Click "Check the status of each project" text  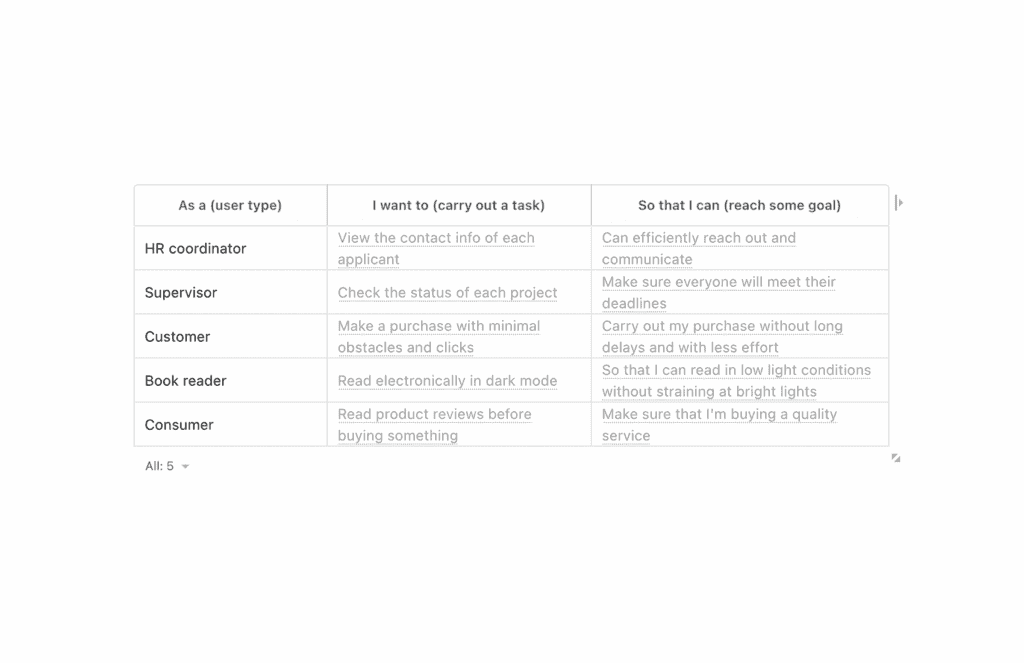point(447,293)
